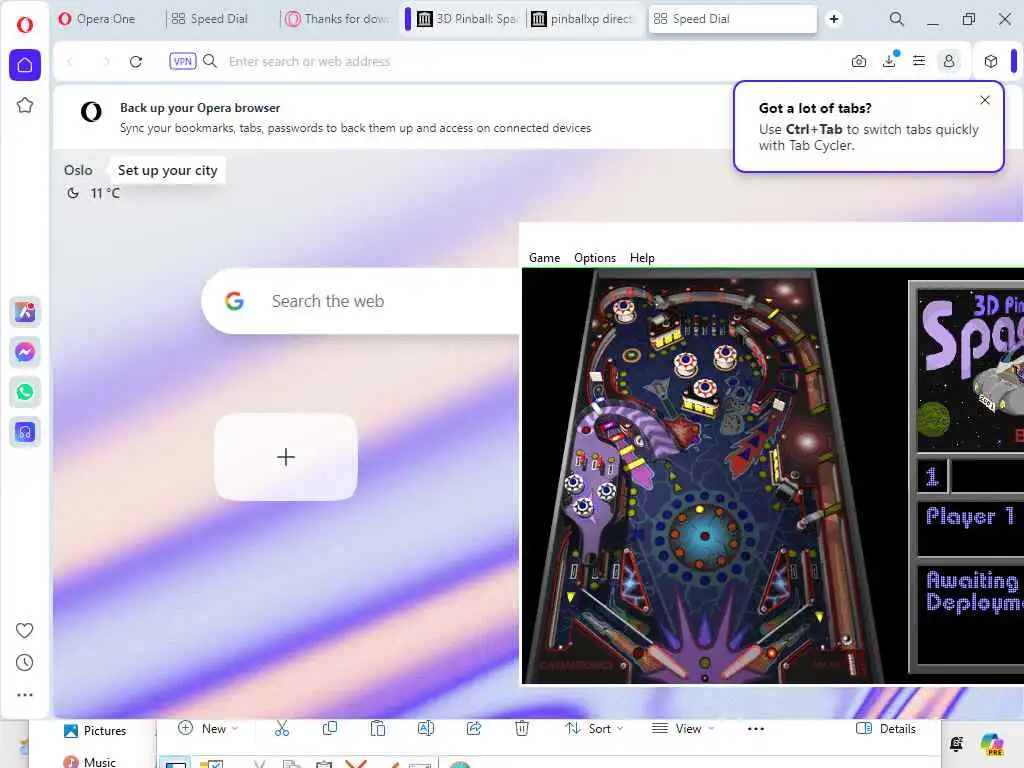Launch Aria AI from the sidebar
Image resolution: width=1024 pixels, height=768 pixels.
(25, 312)
